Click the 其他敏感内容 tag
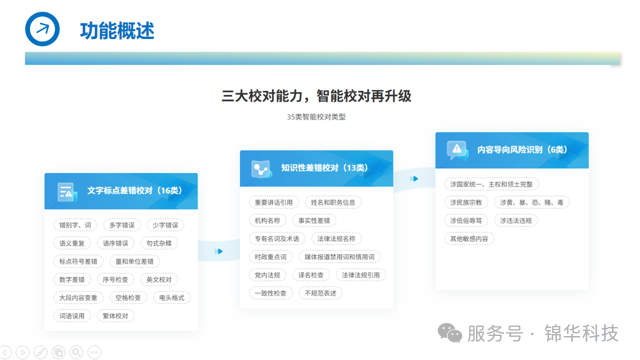Viewport: 640px width, 360px height. click(x=469, y=238)
